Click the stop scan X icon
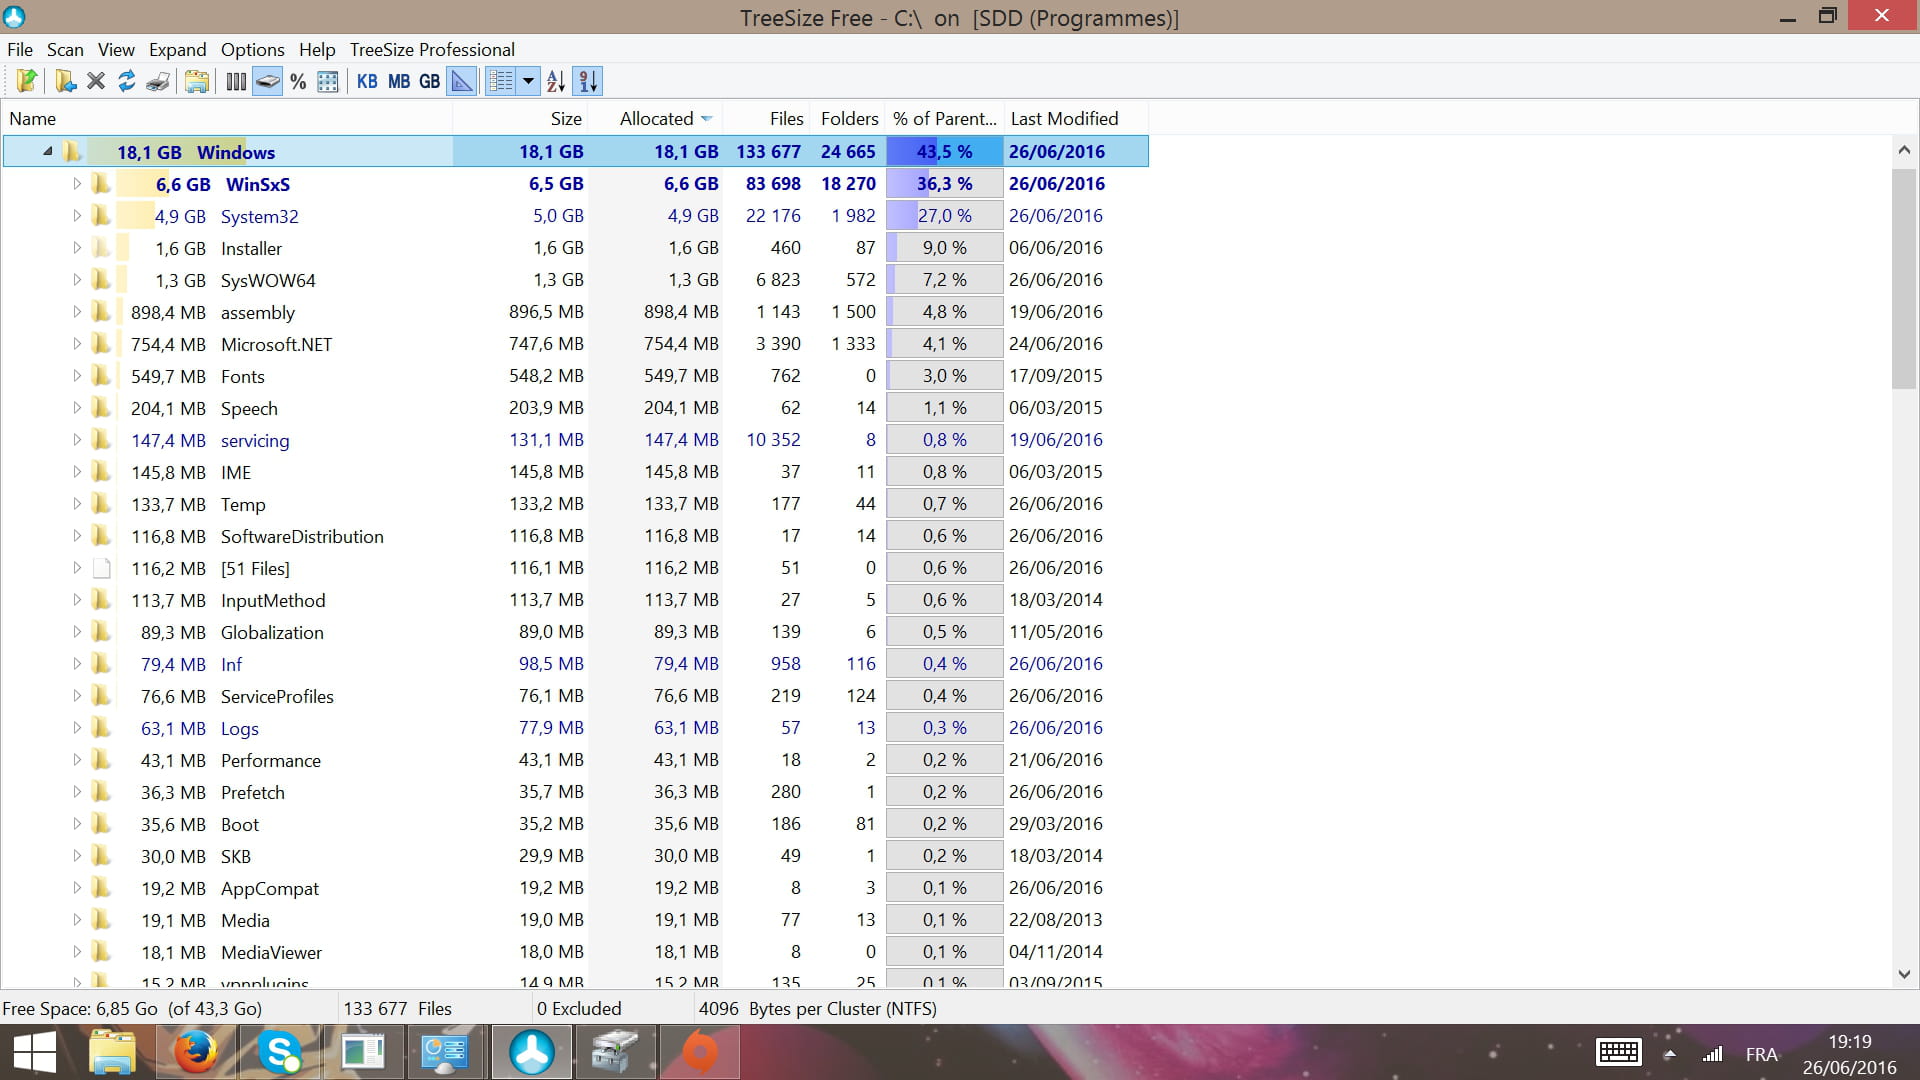1920x1080 pixels. (x=96, y=81)
